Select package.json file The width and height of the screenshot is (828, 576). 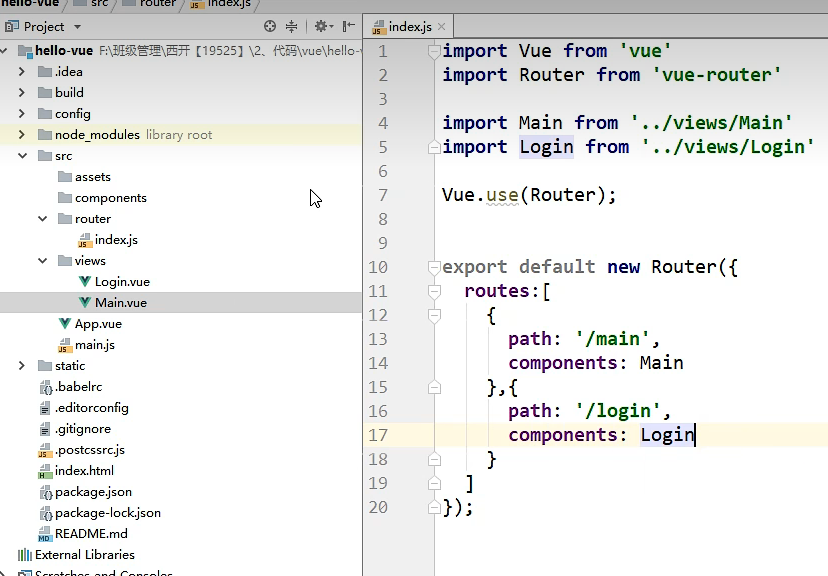click(93, 492)
